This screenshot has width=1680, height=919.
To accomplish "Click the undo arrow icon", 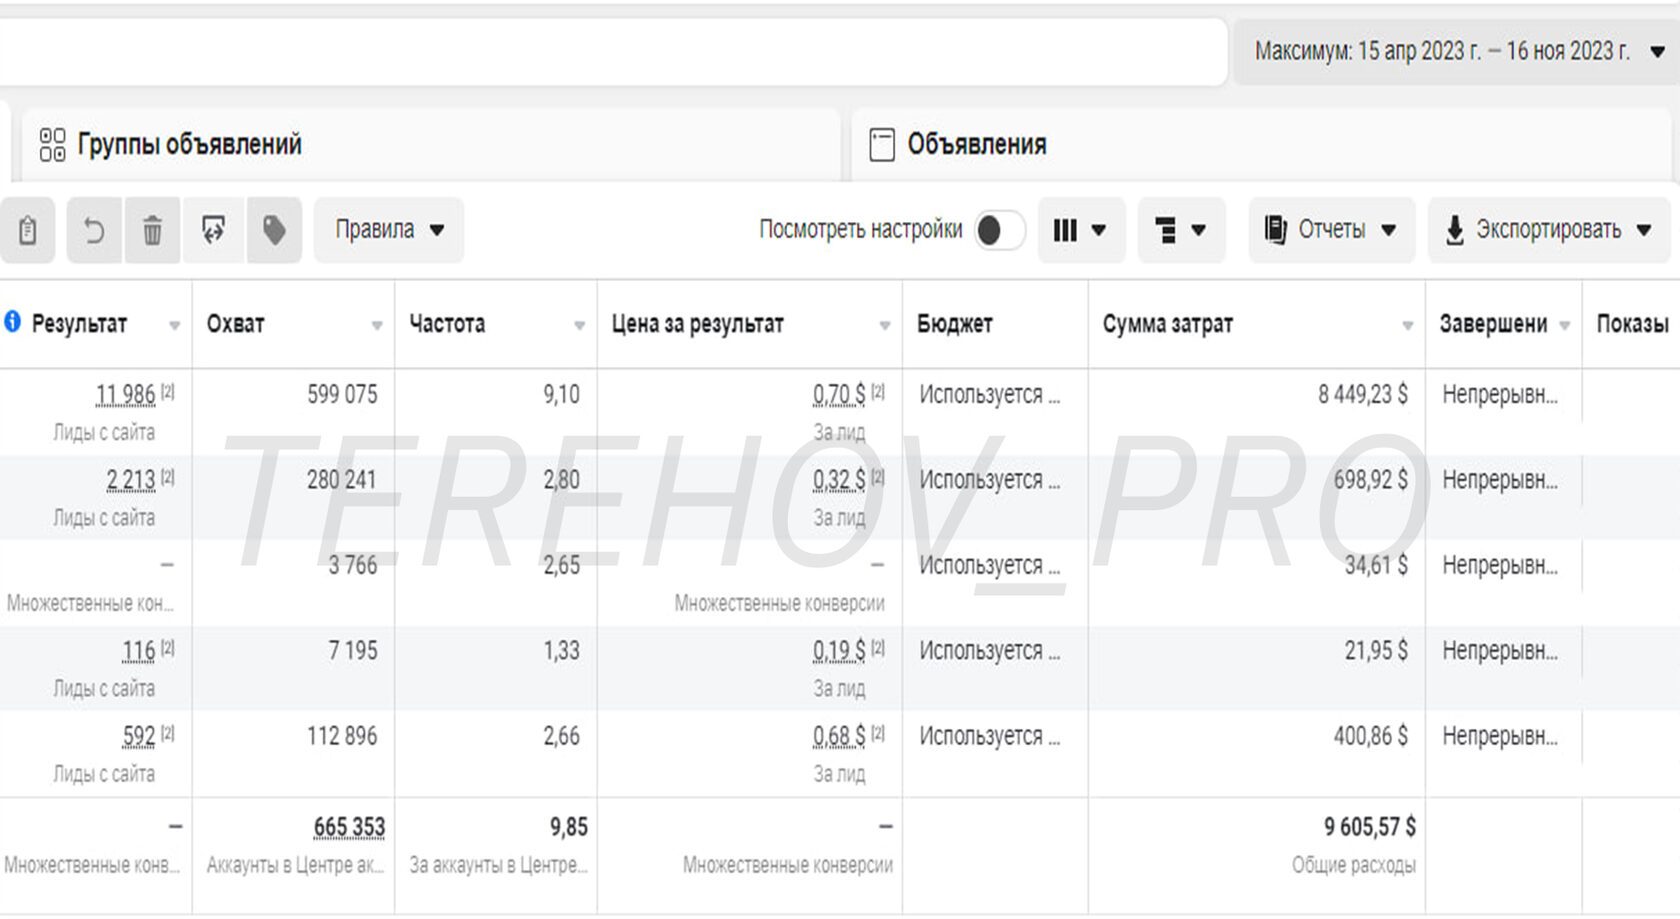I will tap(94, 230).
